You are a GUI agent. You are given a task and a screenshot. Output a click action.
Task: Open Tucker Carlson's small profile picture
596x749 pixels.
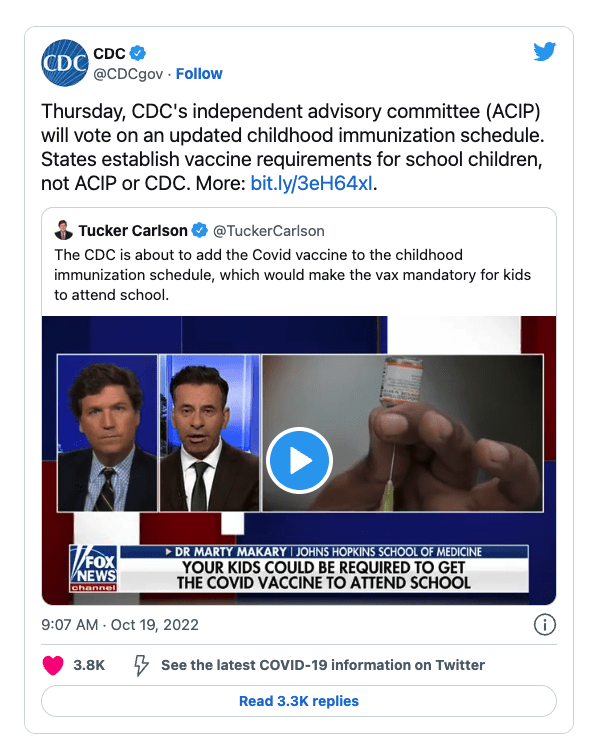click(x=64, y=230)
